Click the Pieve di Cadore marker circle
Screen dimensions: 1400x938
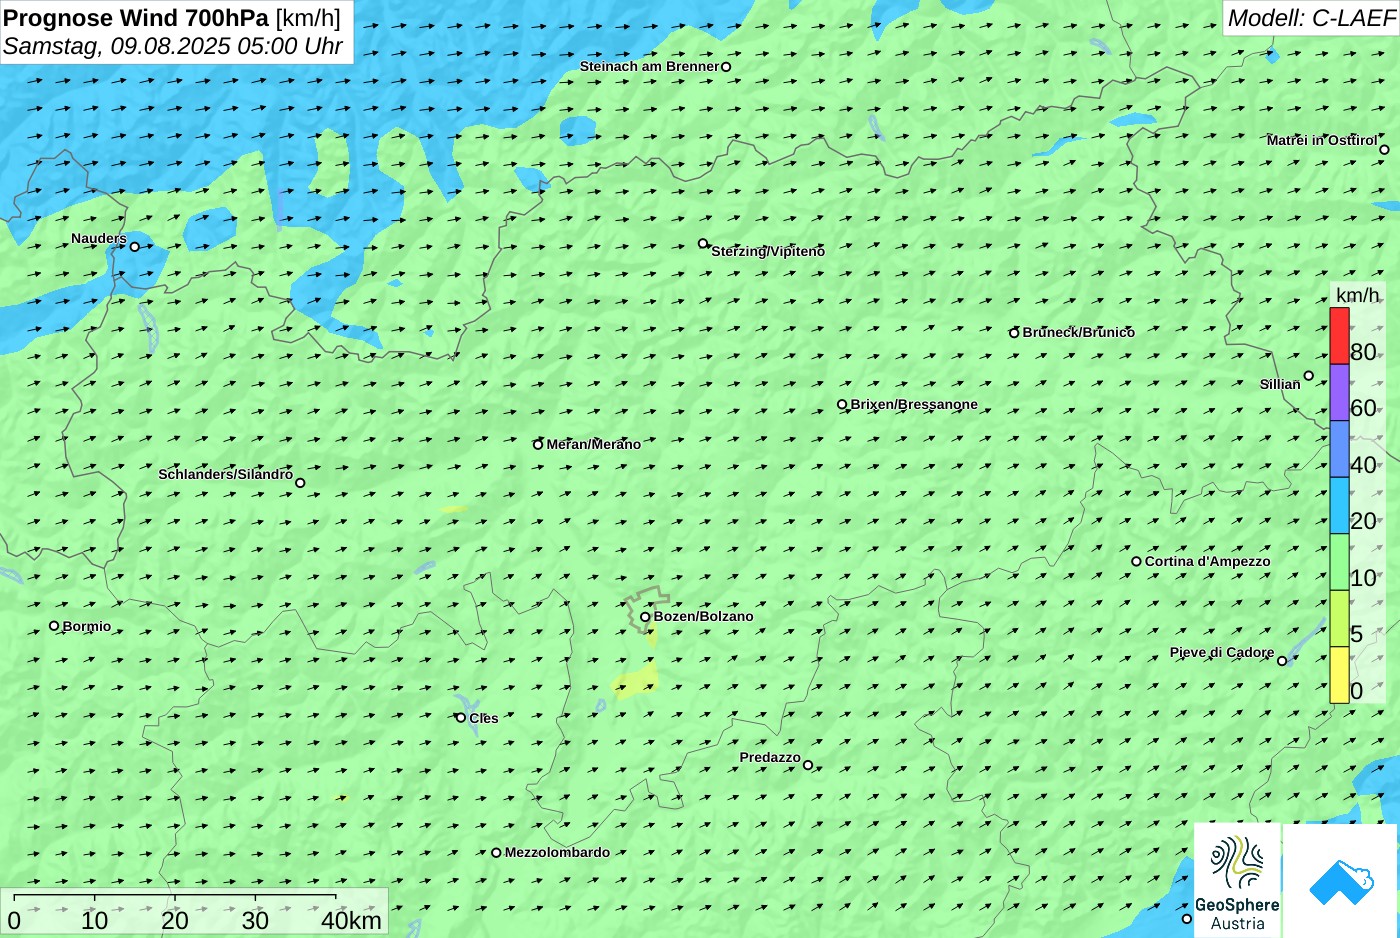pyautogui.click(x=1282, y=661)
